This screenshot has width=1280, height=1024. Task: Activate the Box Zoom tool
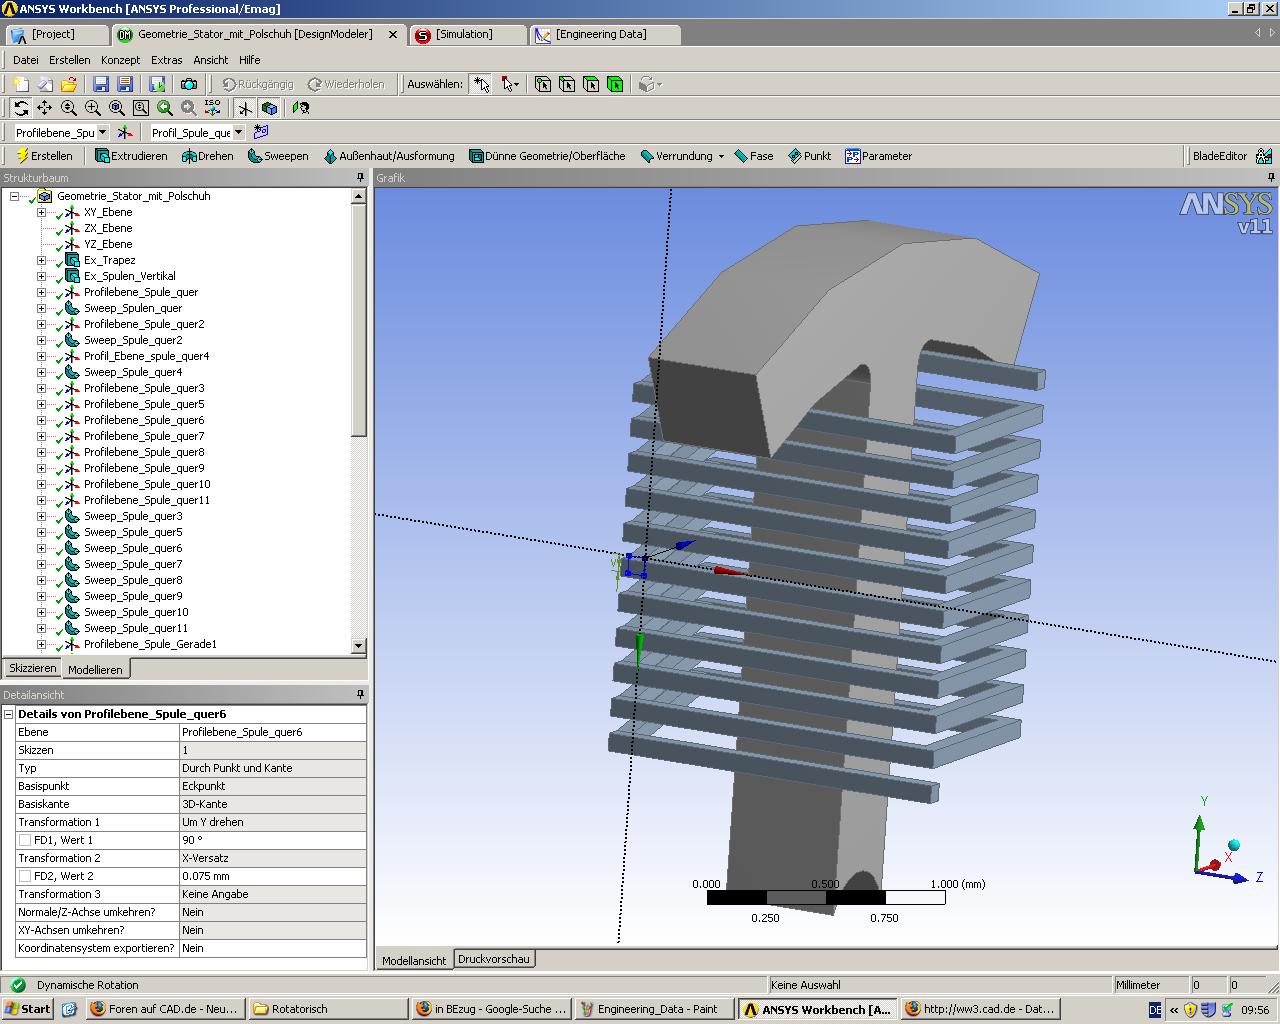coord(93,108)
